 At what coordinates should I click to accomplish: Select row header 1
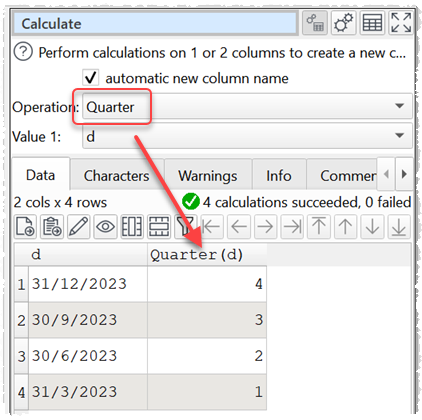(21, 284)
